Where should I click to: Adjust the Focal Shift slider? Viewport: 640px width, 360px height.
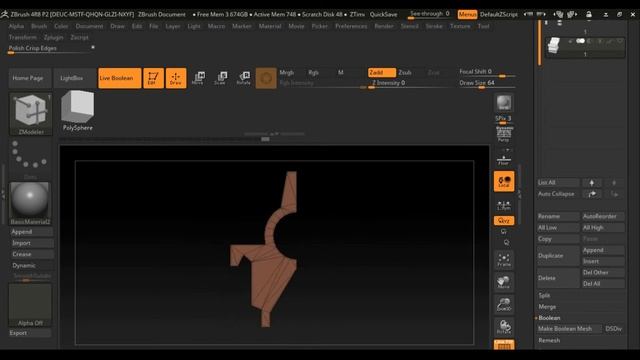(x=487, y=72)
